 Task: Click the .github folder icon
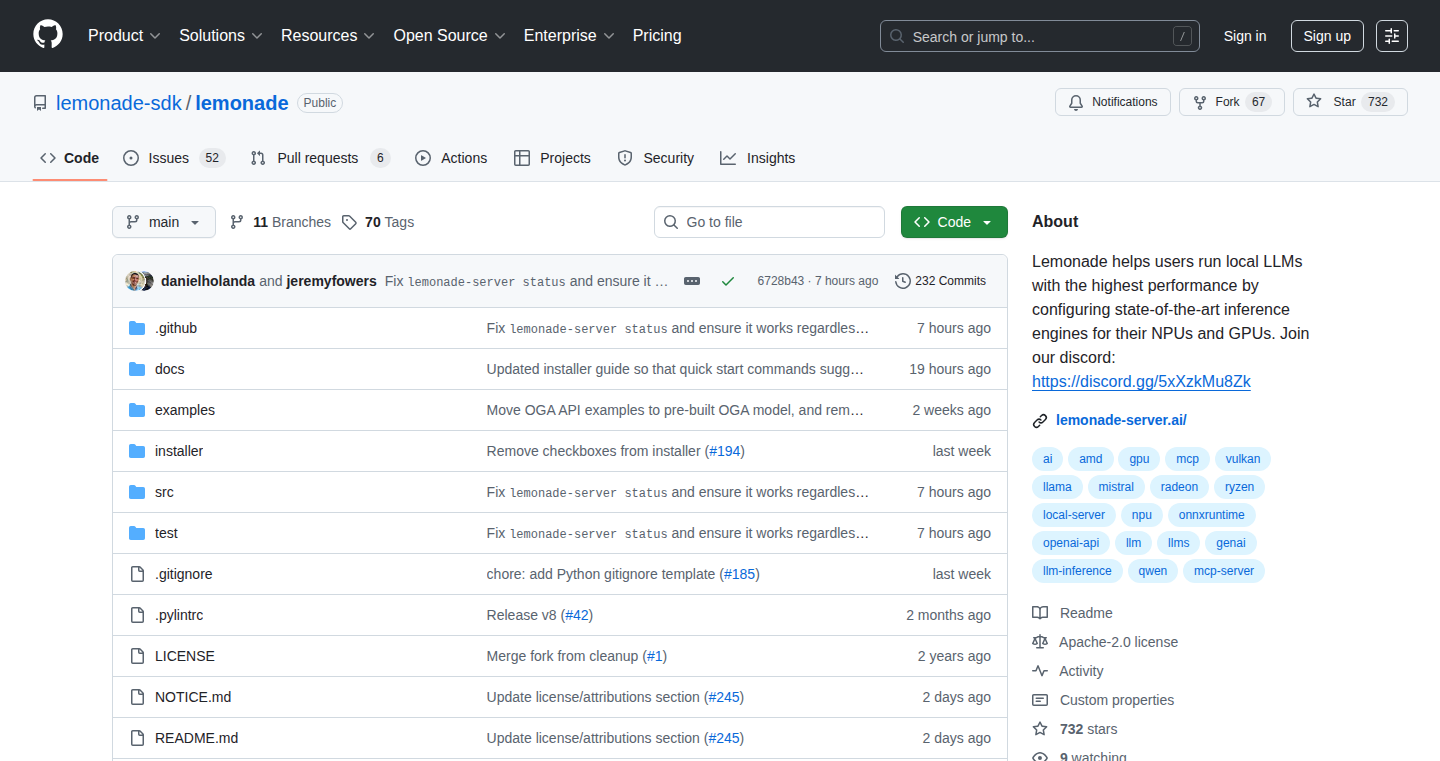(x=137, y=328)
